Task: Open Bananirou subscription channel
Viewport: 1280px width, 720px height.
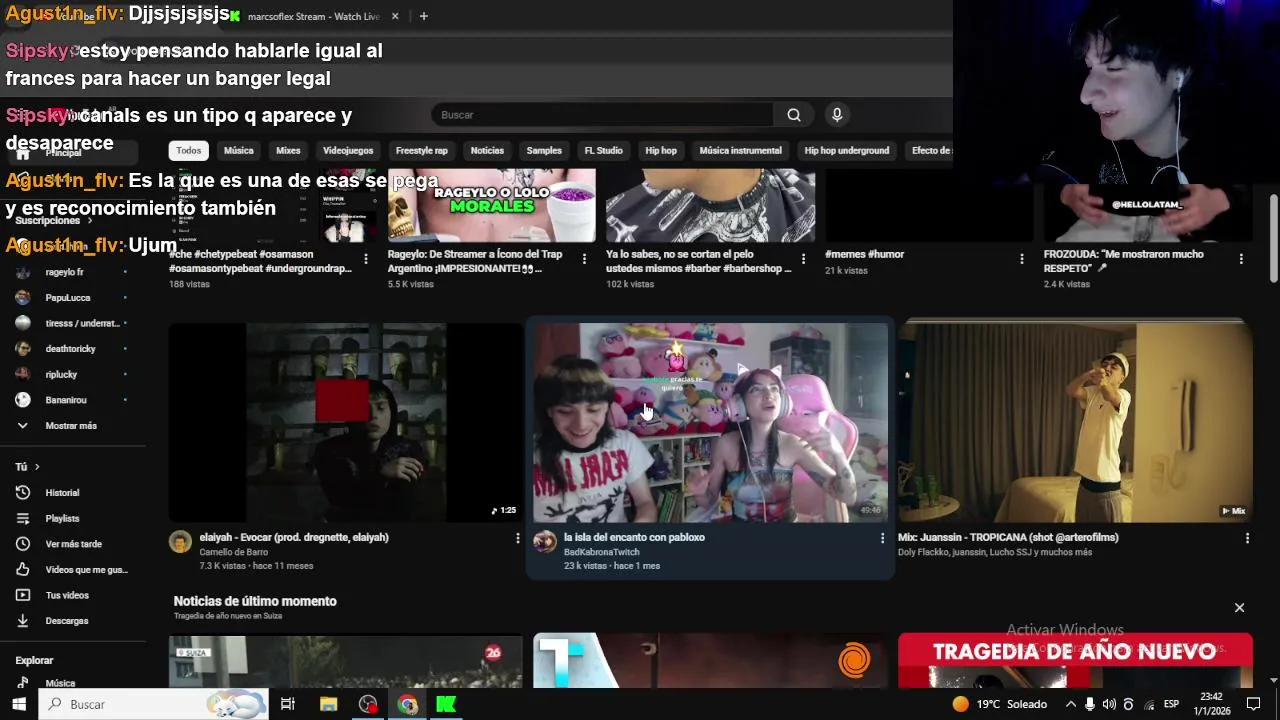Action: click(x=66, y=400)
